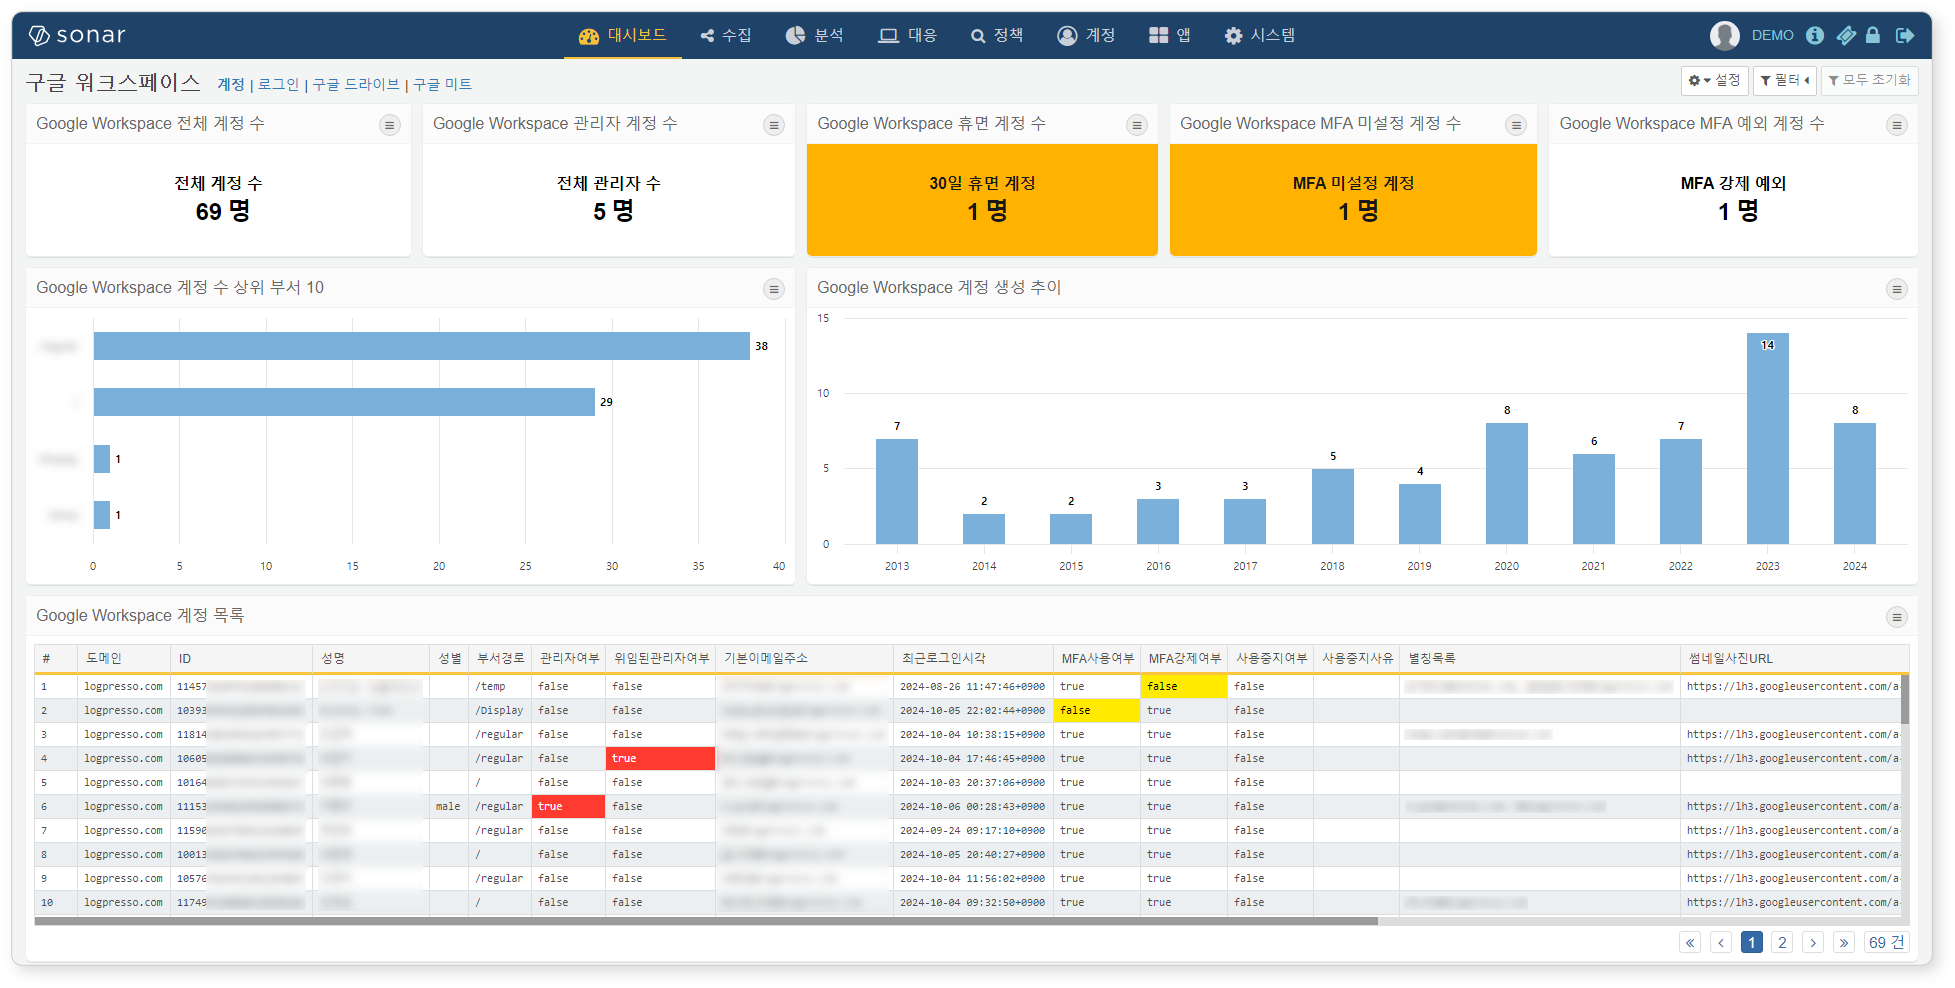The height and width of the screenshot is (988, 1955).
Task: Go to the 구글 미트 link
Action: click(442, 84)
